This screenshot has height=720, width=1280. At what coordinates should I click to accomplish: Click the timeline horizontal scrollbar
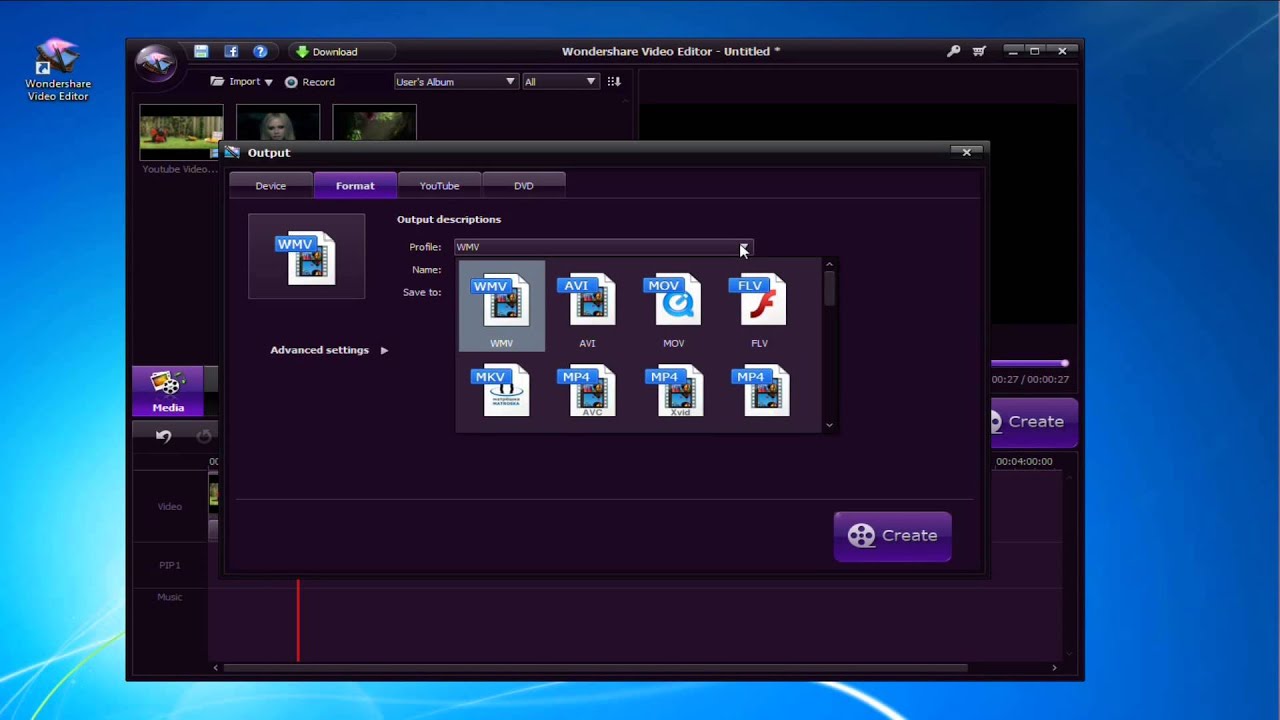[595, 668]
